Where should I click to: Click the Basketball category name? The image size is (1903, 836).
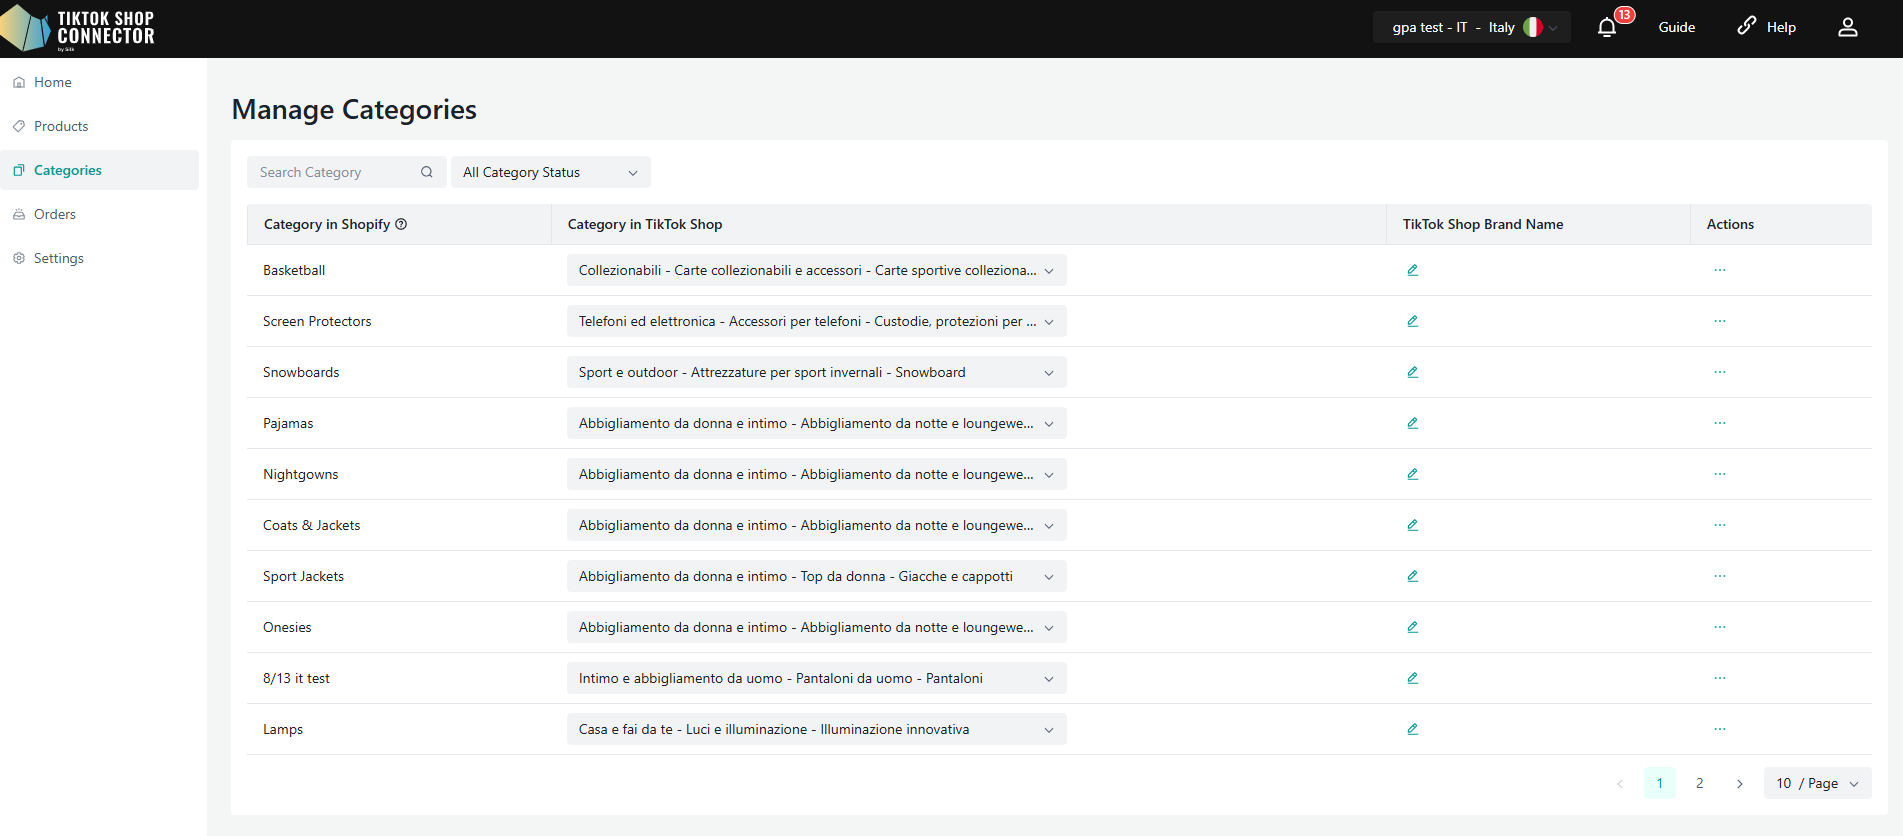click(x=294, y=270)
